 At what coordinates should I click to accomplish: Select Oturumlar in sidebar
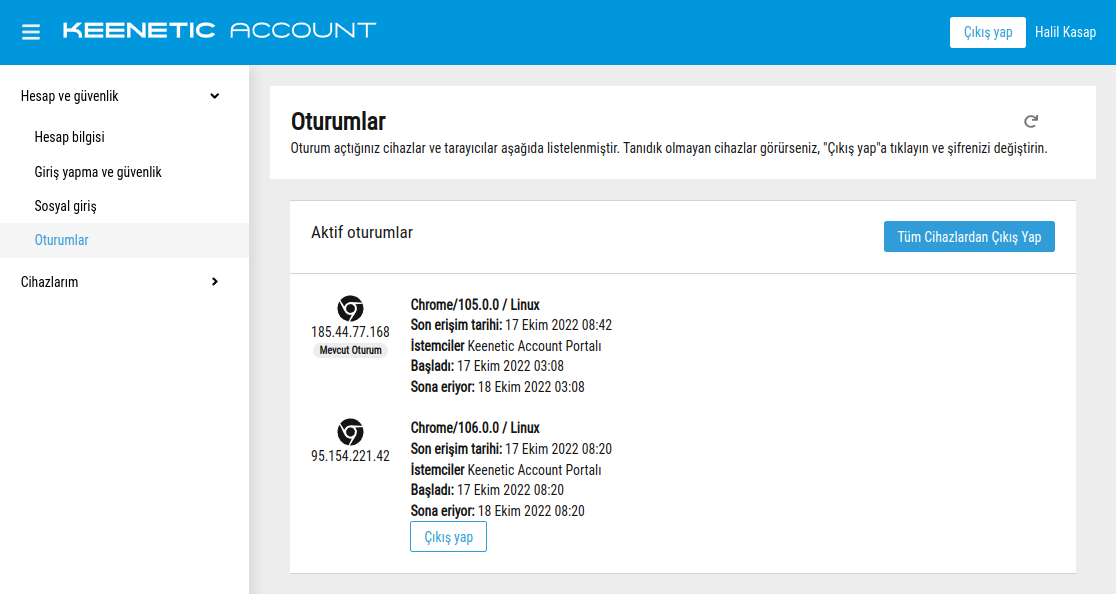point(61,240)
